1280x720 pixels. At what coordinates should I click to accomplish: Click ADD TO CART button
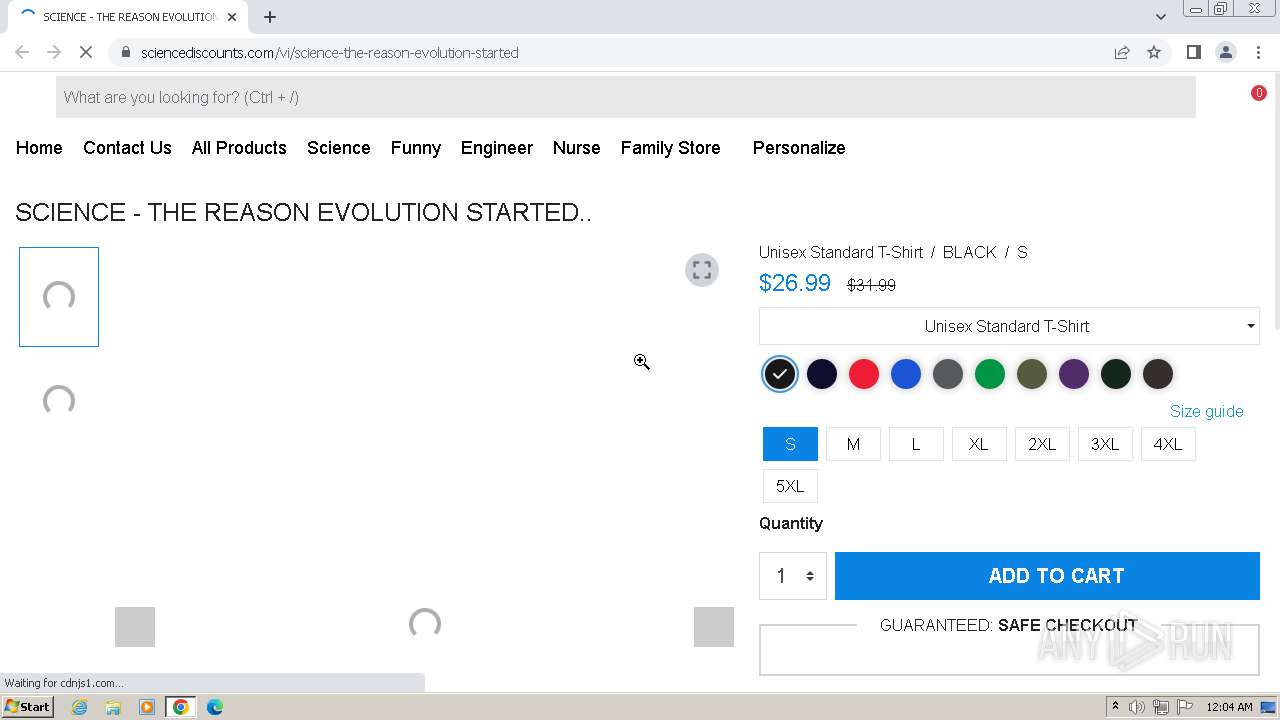[1047, 576]
